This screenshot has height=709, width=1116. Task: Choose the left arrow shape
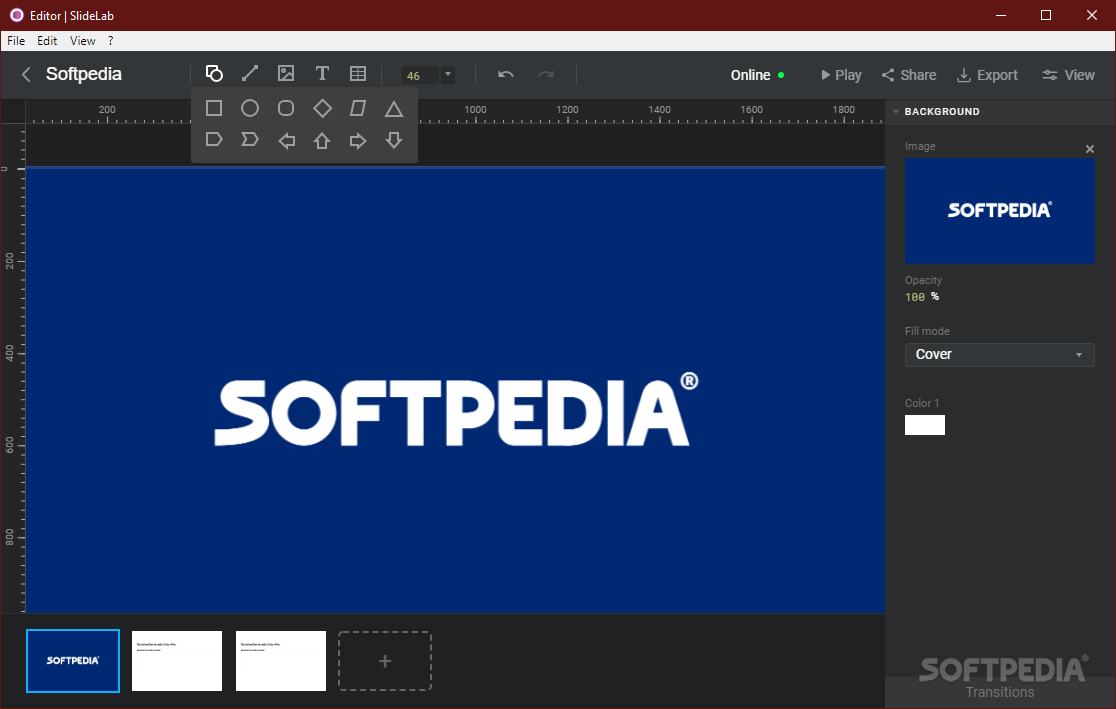286,141
